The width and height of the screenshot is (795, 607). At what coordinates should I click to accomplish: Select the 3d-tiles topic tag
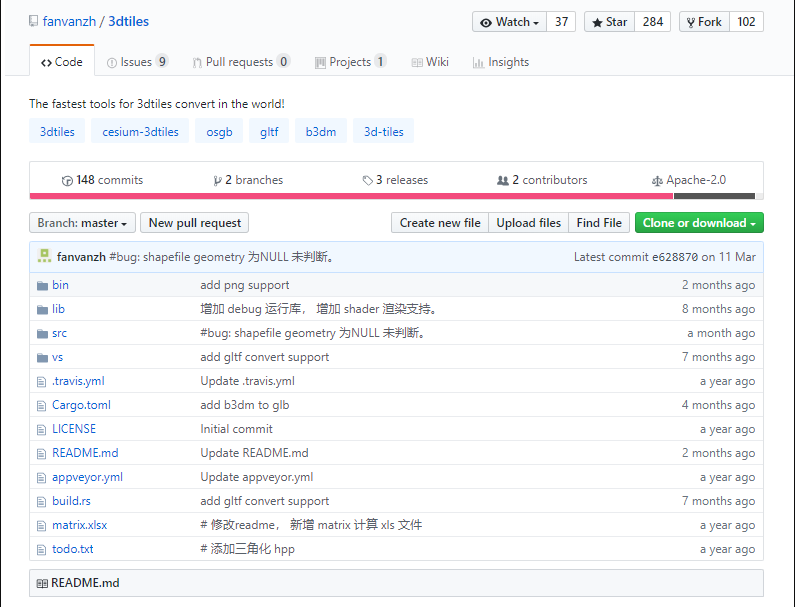(383, 131)
